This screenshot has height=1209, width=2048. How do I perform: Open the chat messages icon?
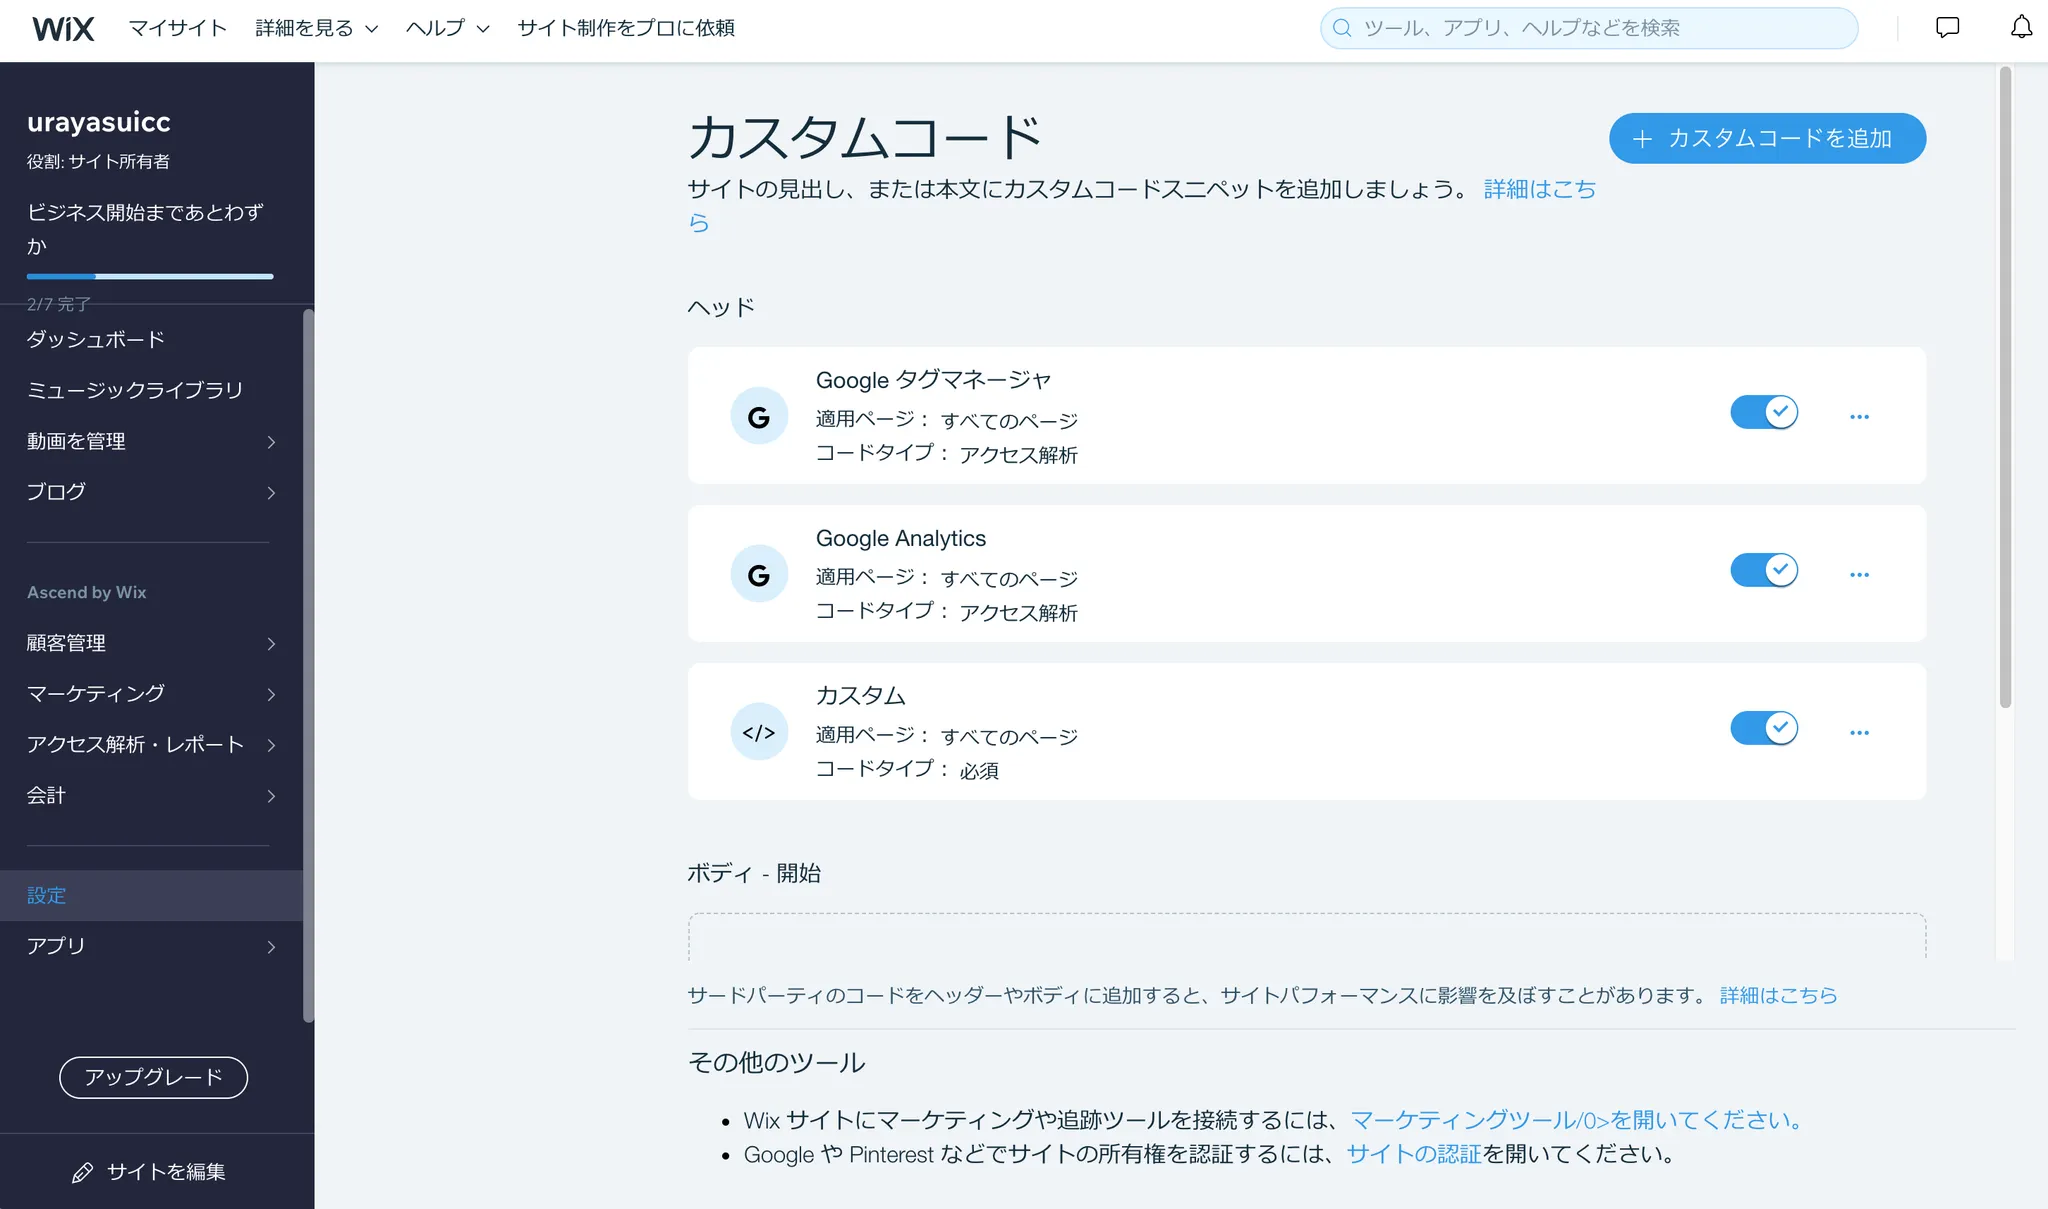[x=1947, y=28]
